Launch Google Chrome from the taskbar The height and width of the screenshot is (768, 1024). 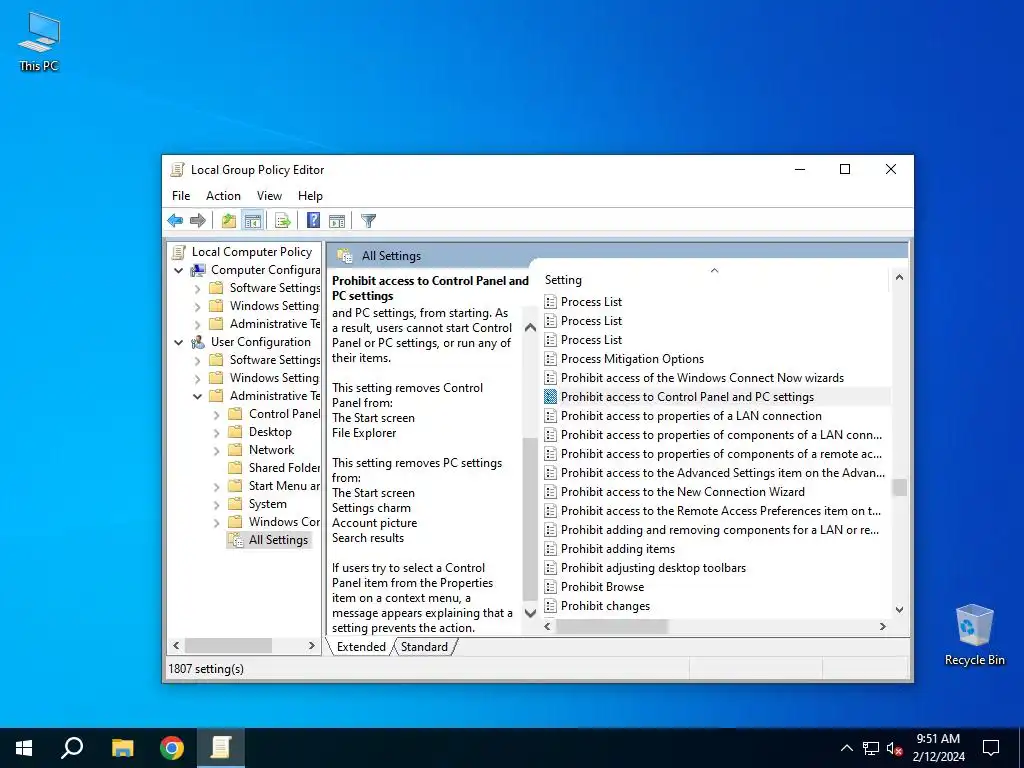tap(172, 748)
